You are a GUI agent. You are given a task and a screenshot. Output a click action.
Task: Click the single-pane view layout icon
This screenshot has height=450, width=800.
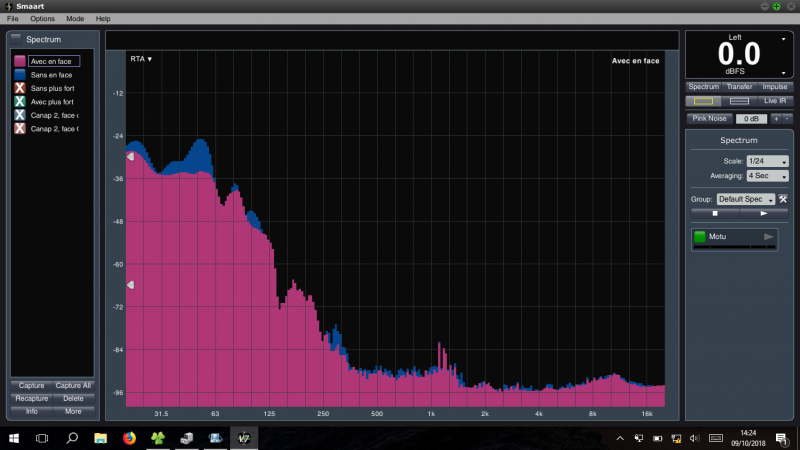tap(704, 101)
